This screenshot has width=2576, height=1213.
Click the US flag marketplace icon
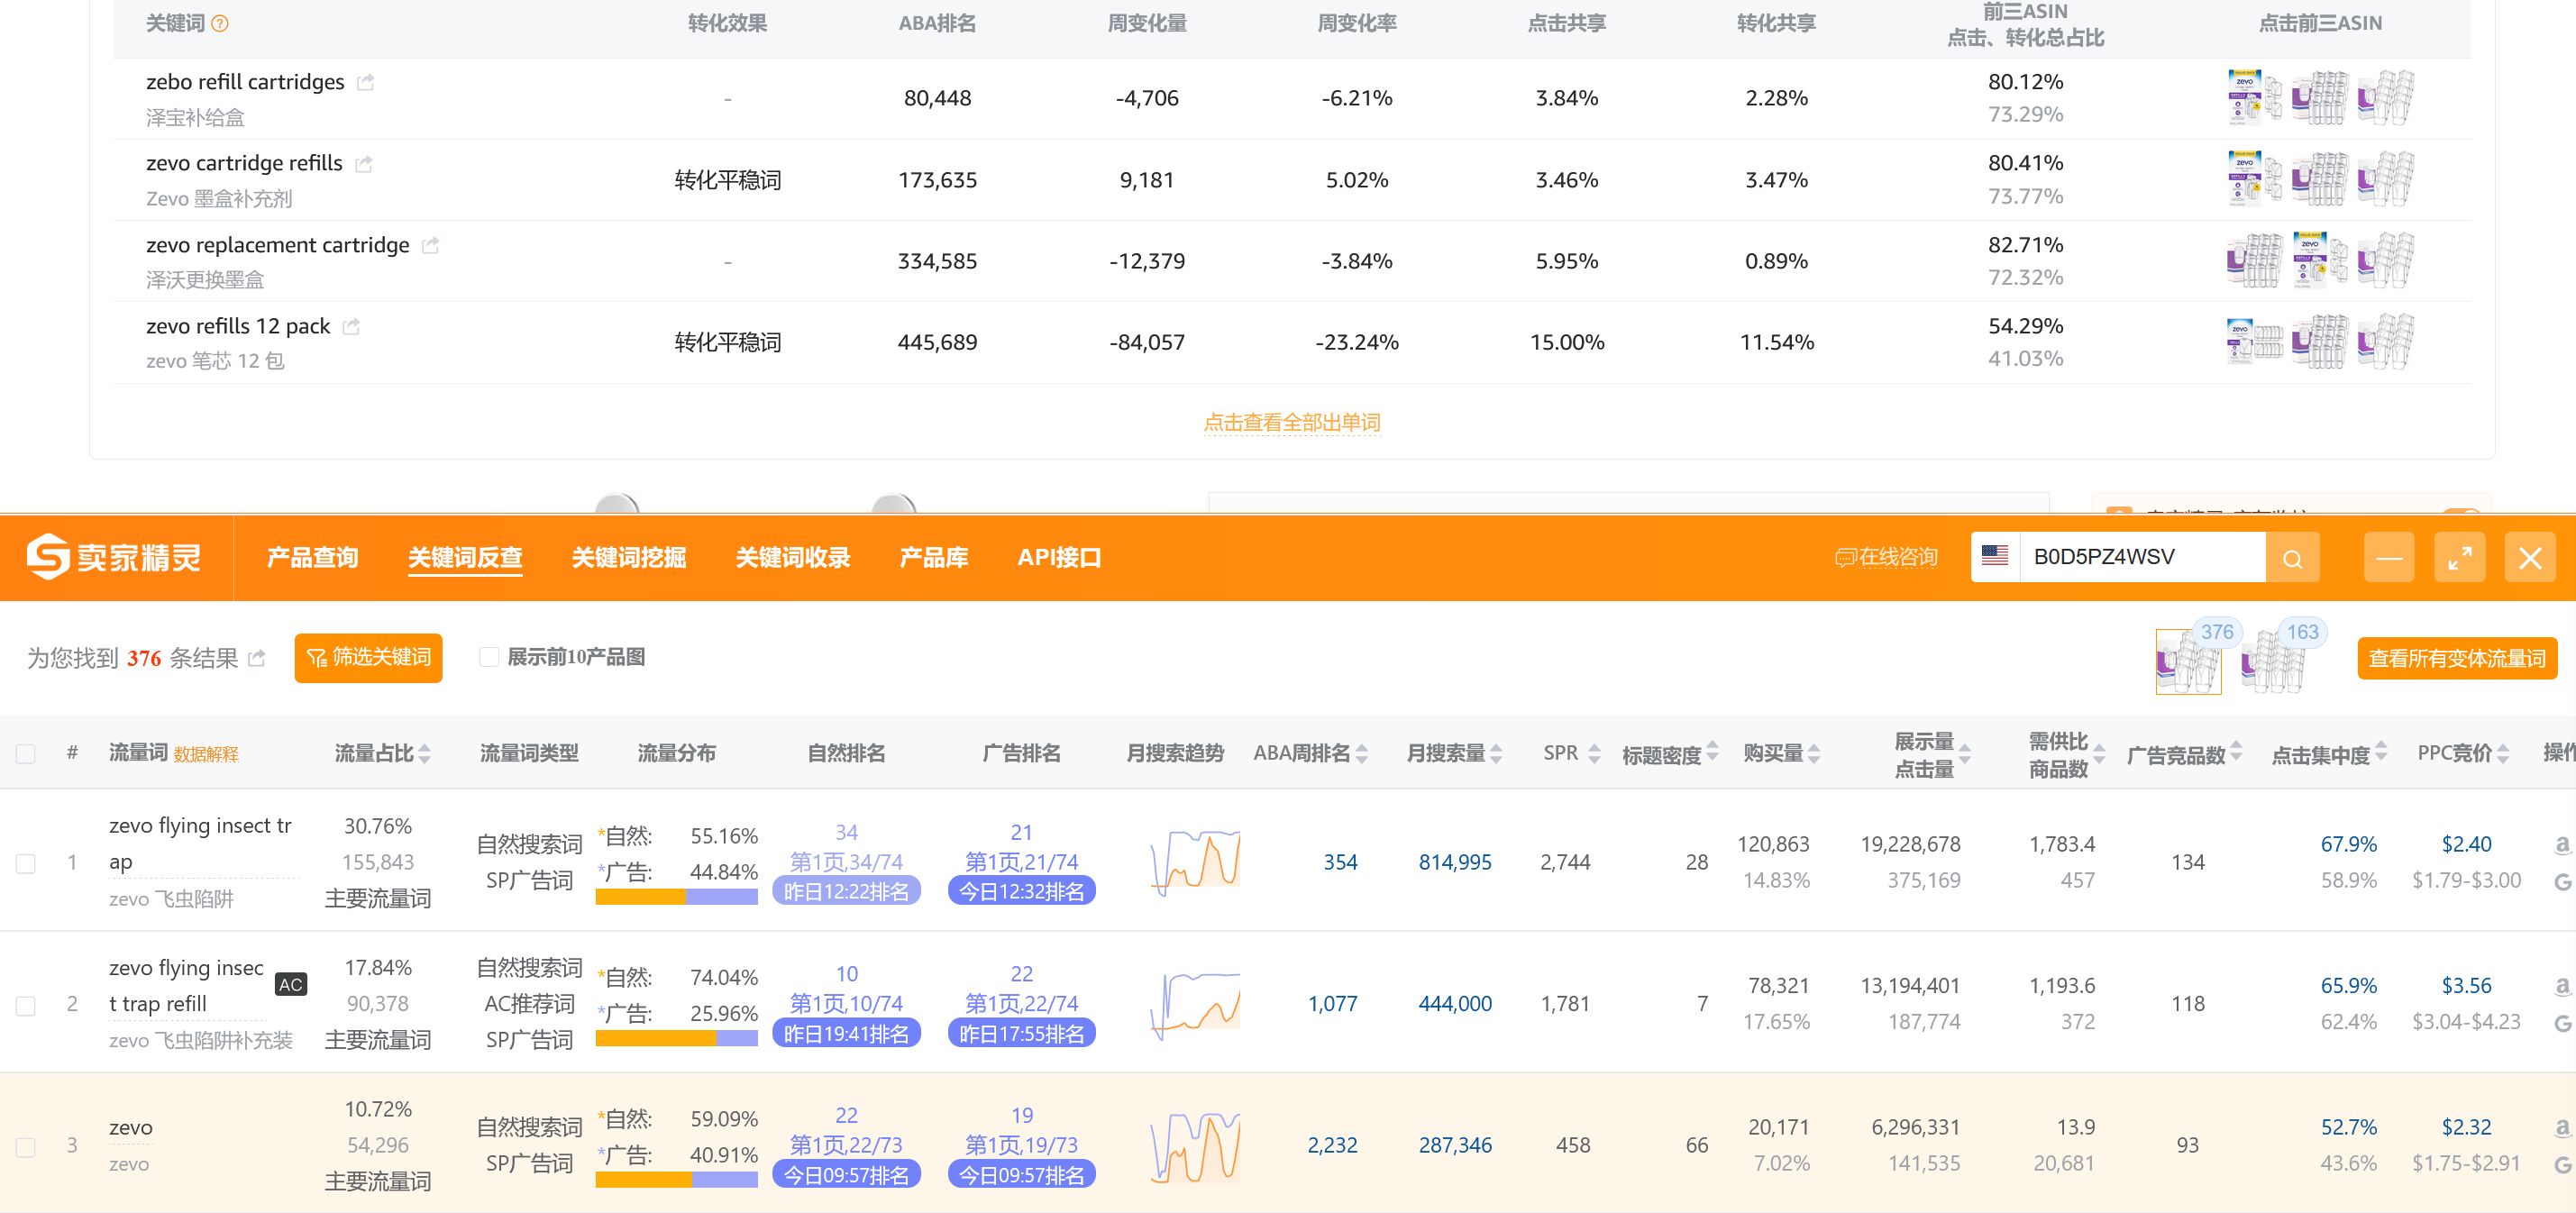[x=1994, y=556]
